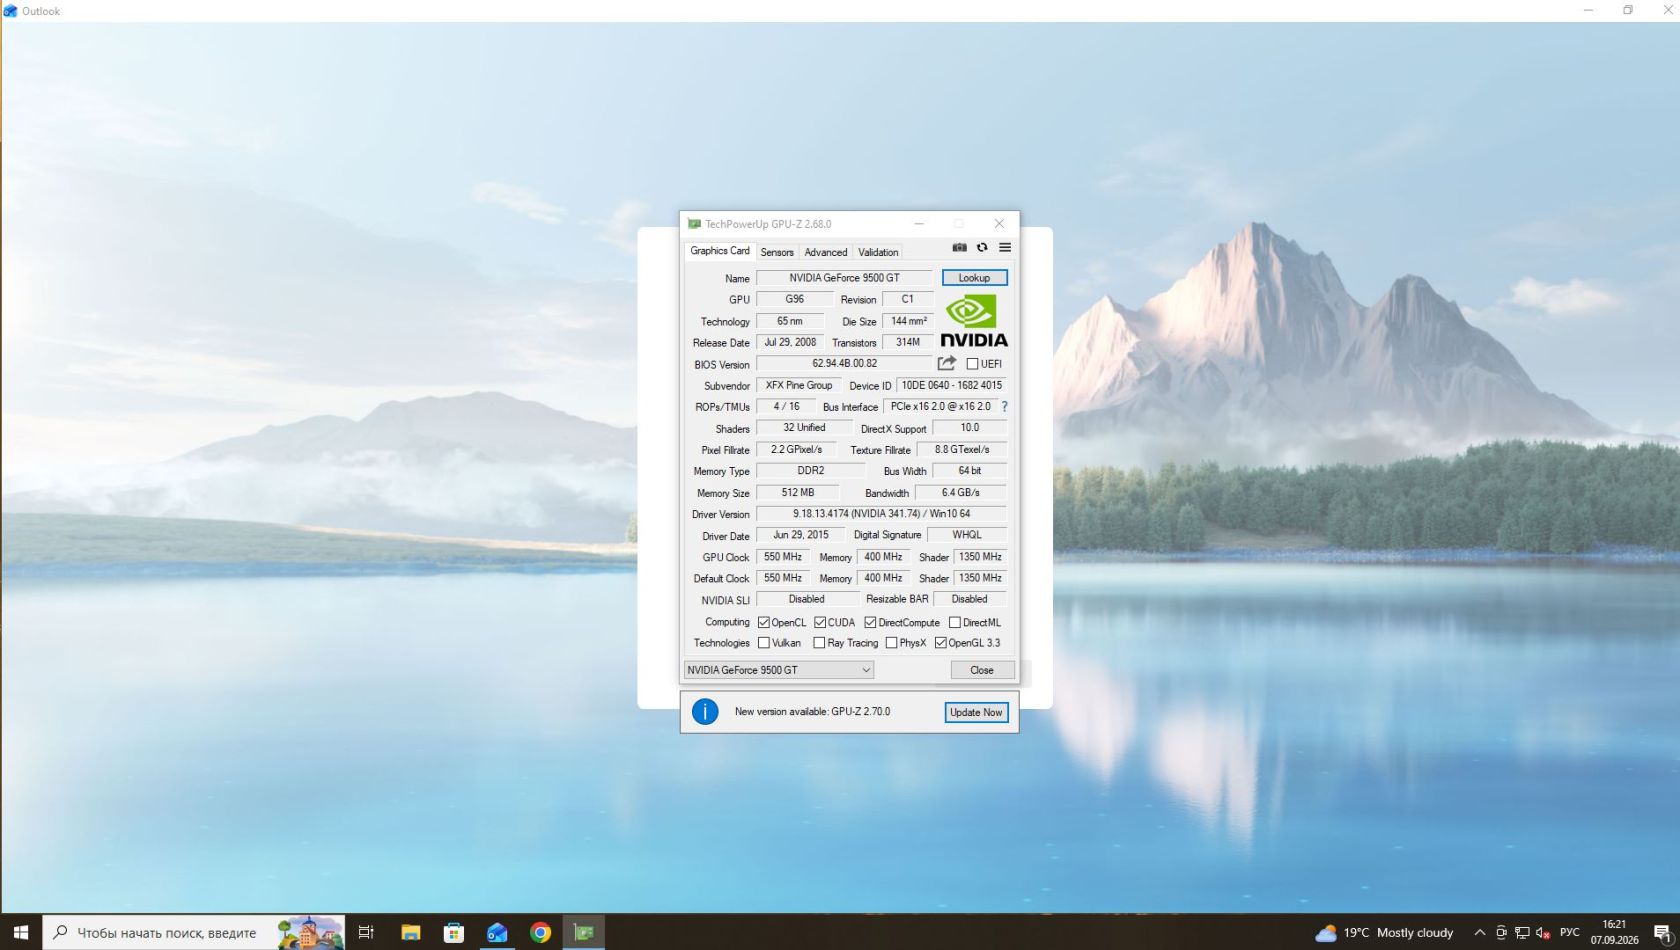Screen dimensions: 1680x950
Task: Switch to the Graphics Card tab
Action: coord(719,251)
